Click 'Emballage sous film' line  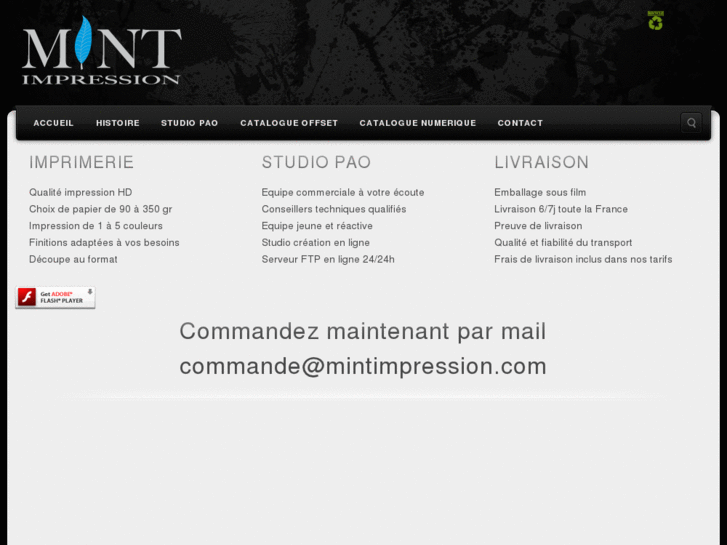(x=540, y=192)
